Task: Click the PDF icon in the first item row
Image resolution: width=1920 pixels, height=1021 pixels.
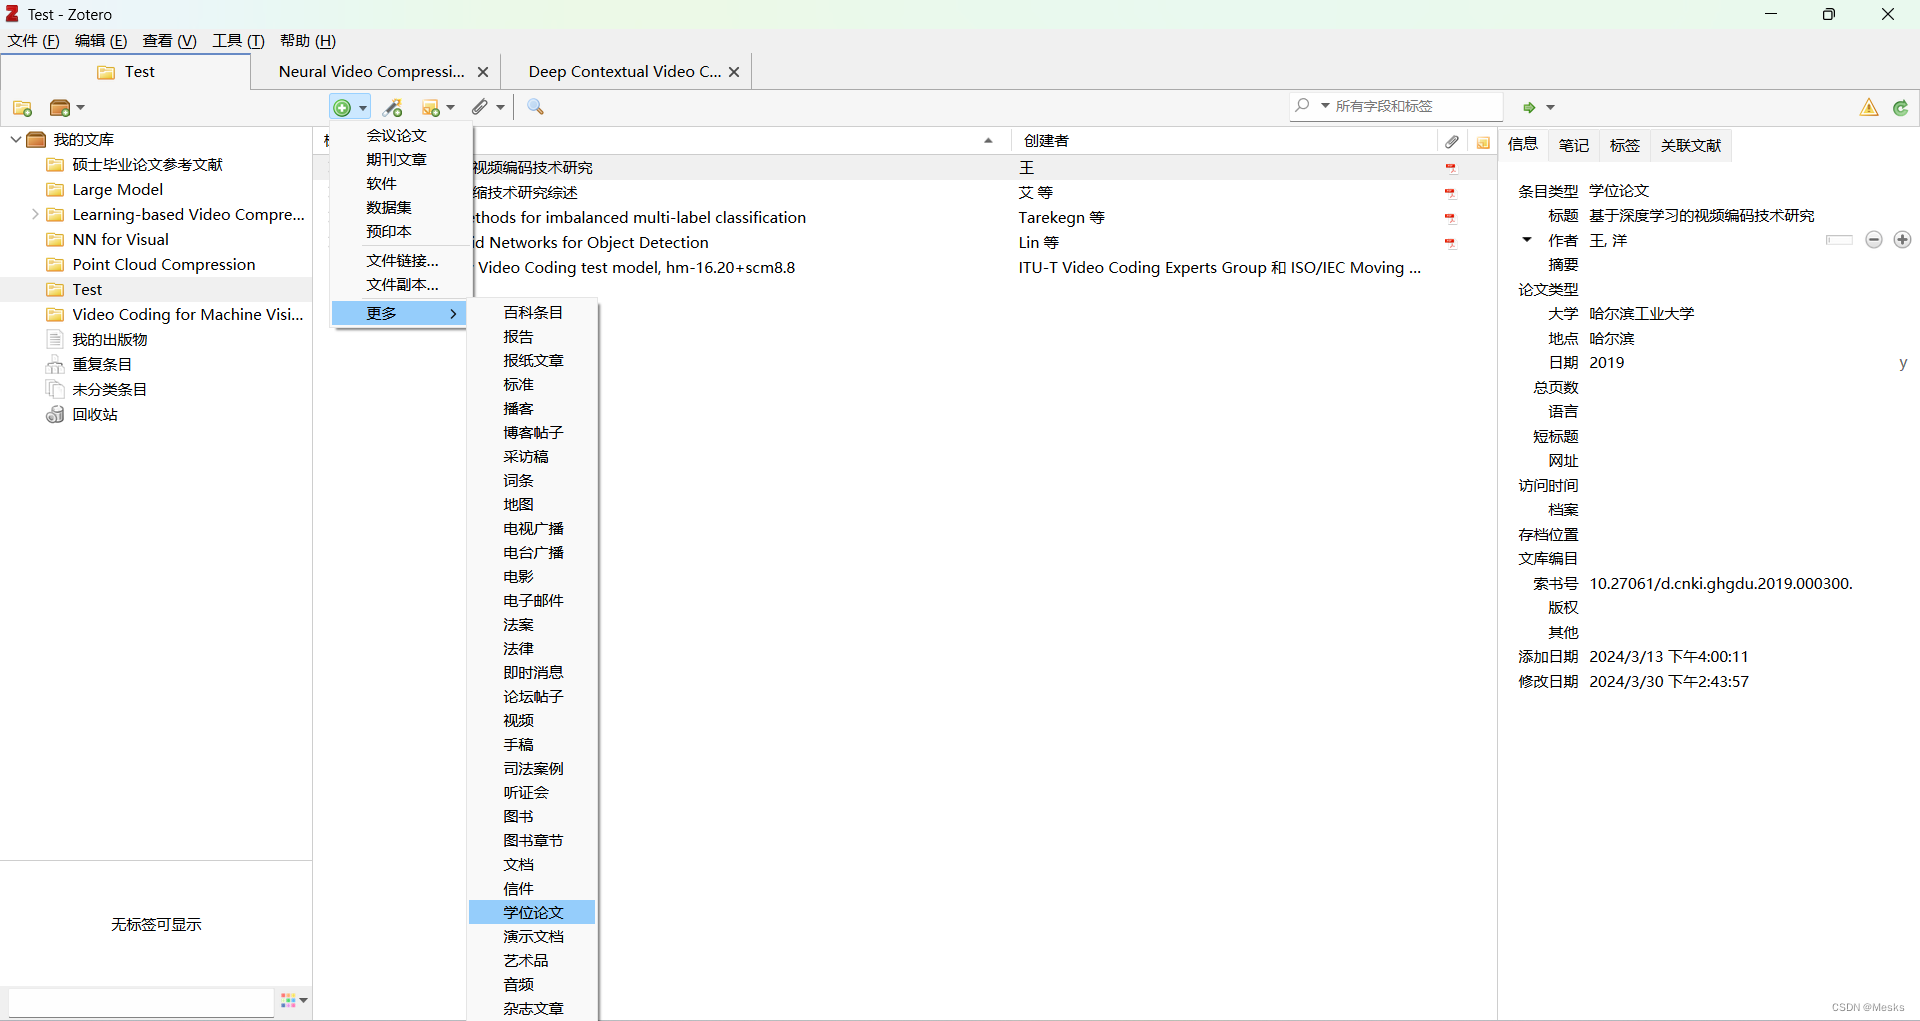Action: click(x=1450, y=168)
